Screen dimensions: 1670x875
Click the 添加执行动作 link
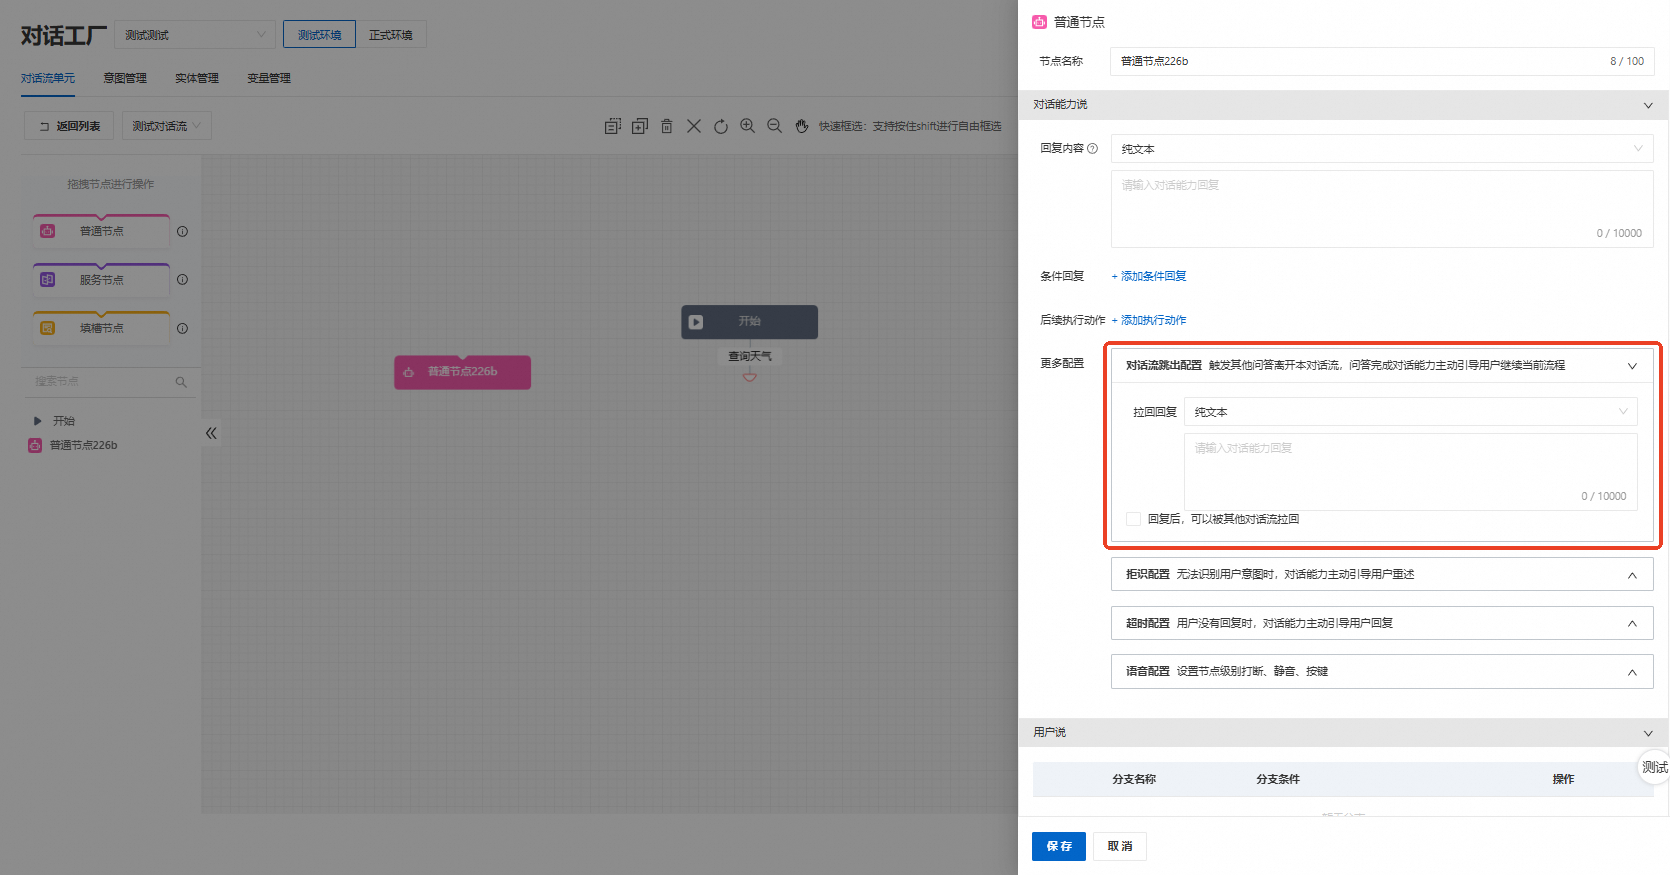pyautogui.click(x=1149, y=320)
